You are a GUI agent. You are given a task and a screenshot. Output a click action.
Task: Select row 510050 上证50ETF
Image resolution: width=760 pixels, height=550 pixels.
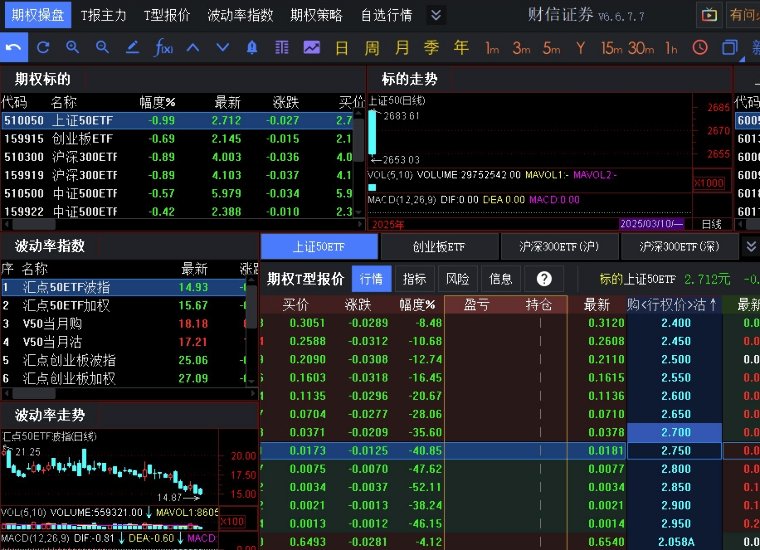pyautogui.click(x=178, y=120)
